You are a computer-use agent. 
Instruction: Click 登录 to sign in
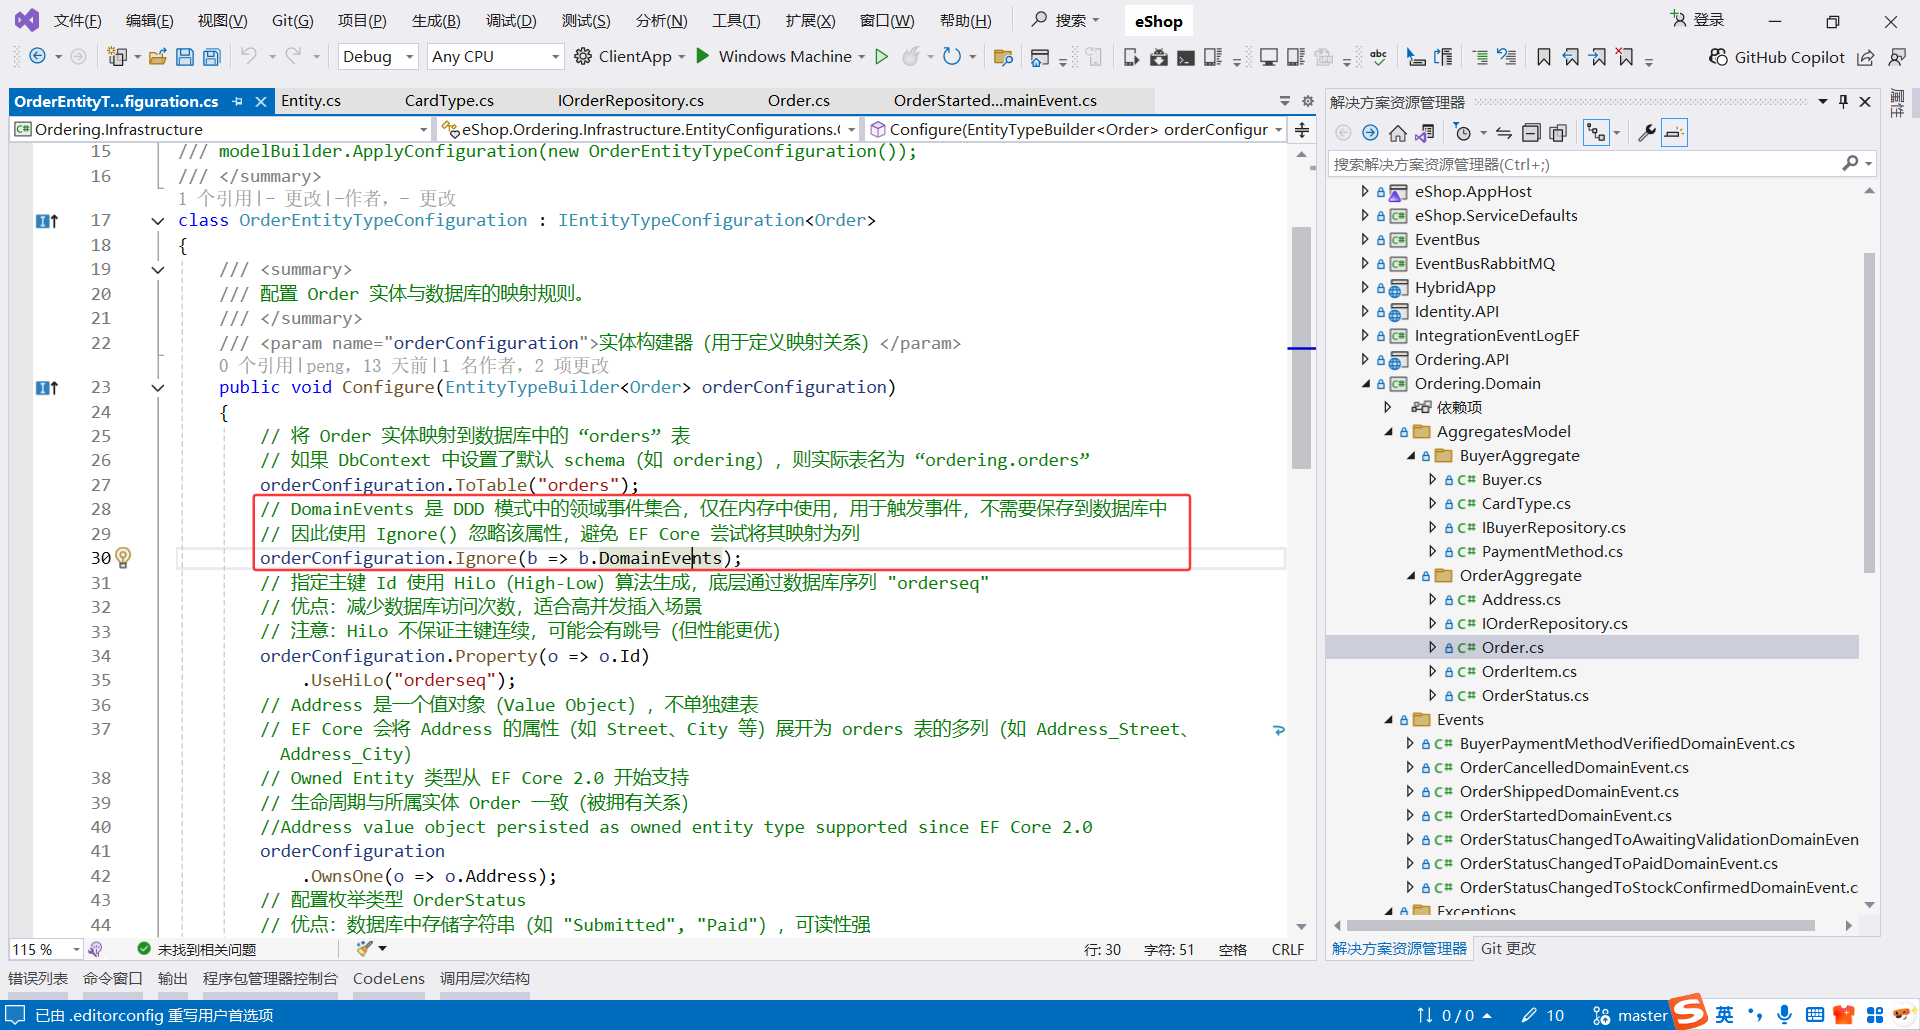[x=1699, y=20]
